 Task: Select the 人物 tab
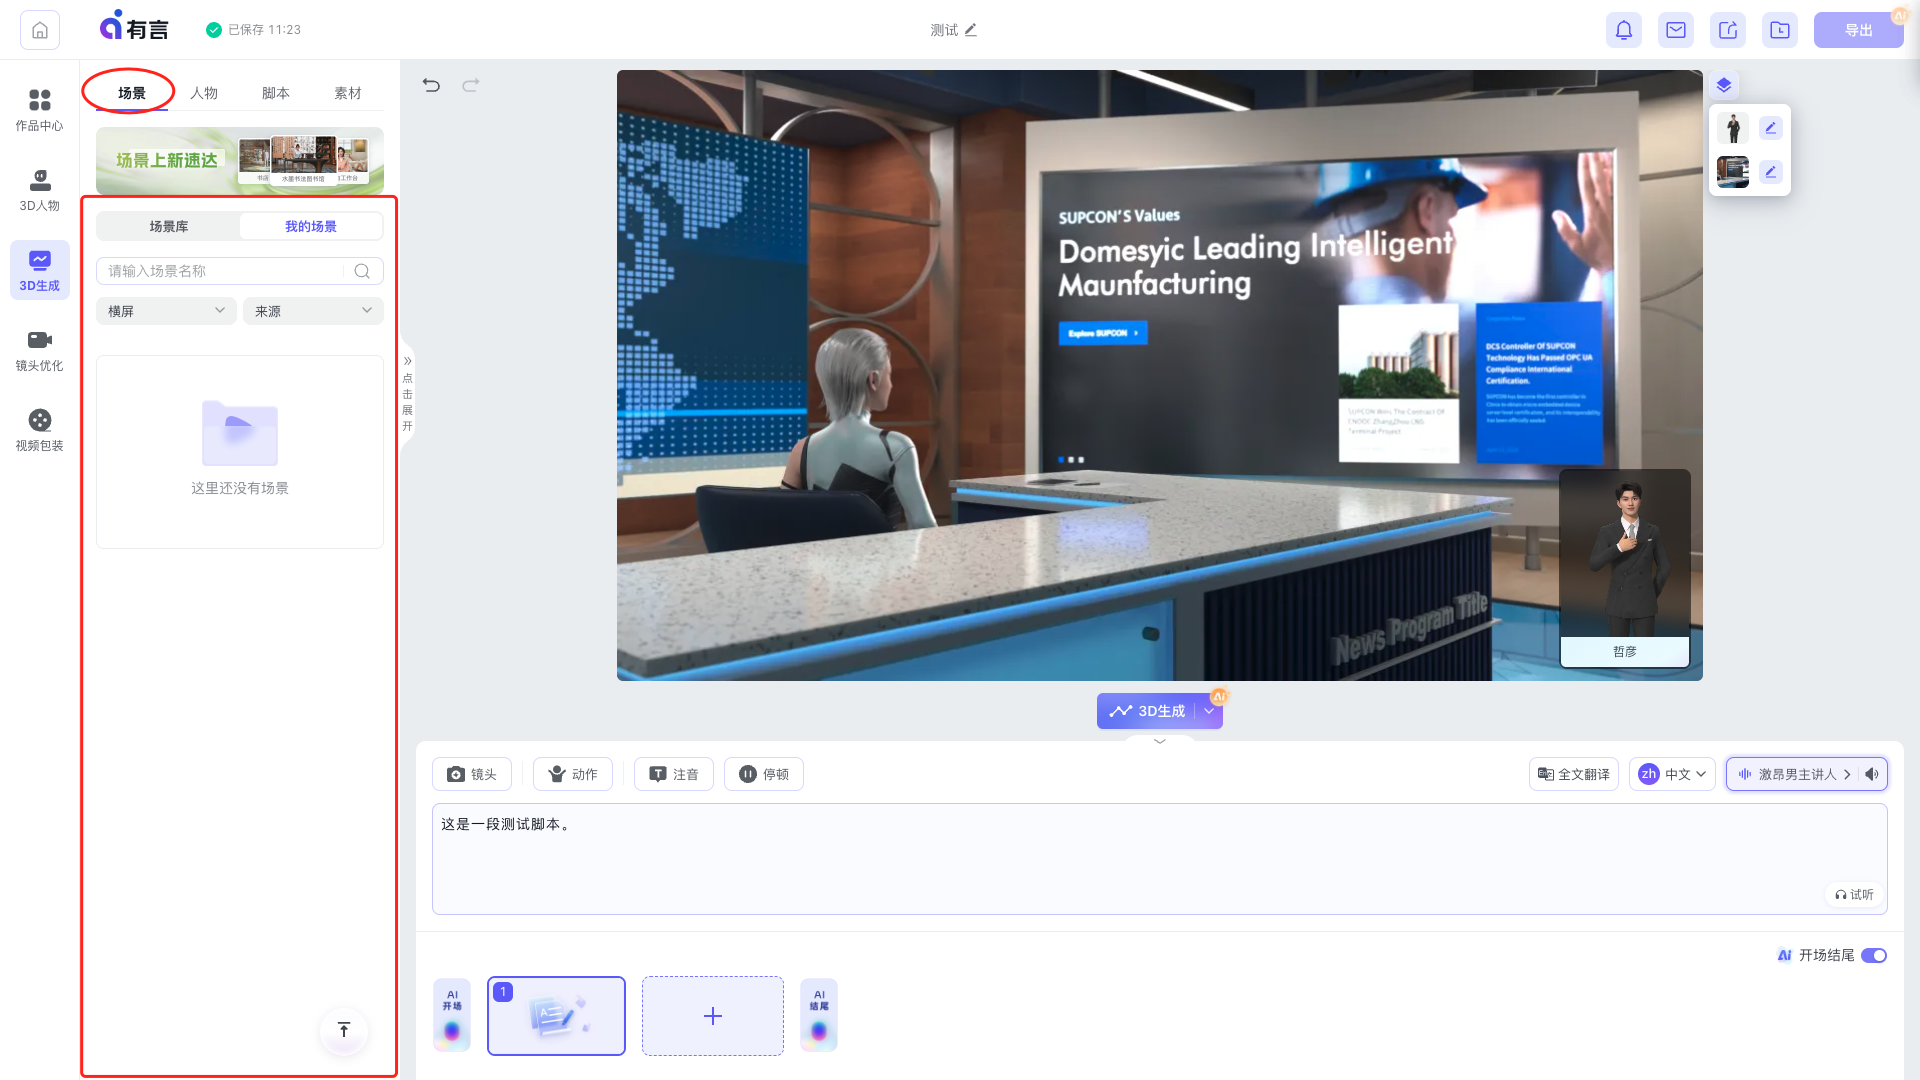(204, 93)
